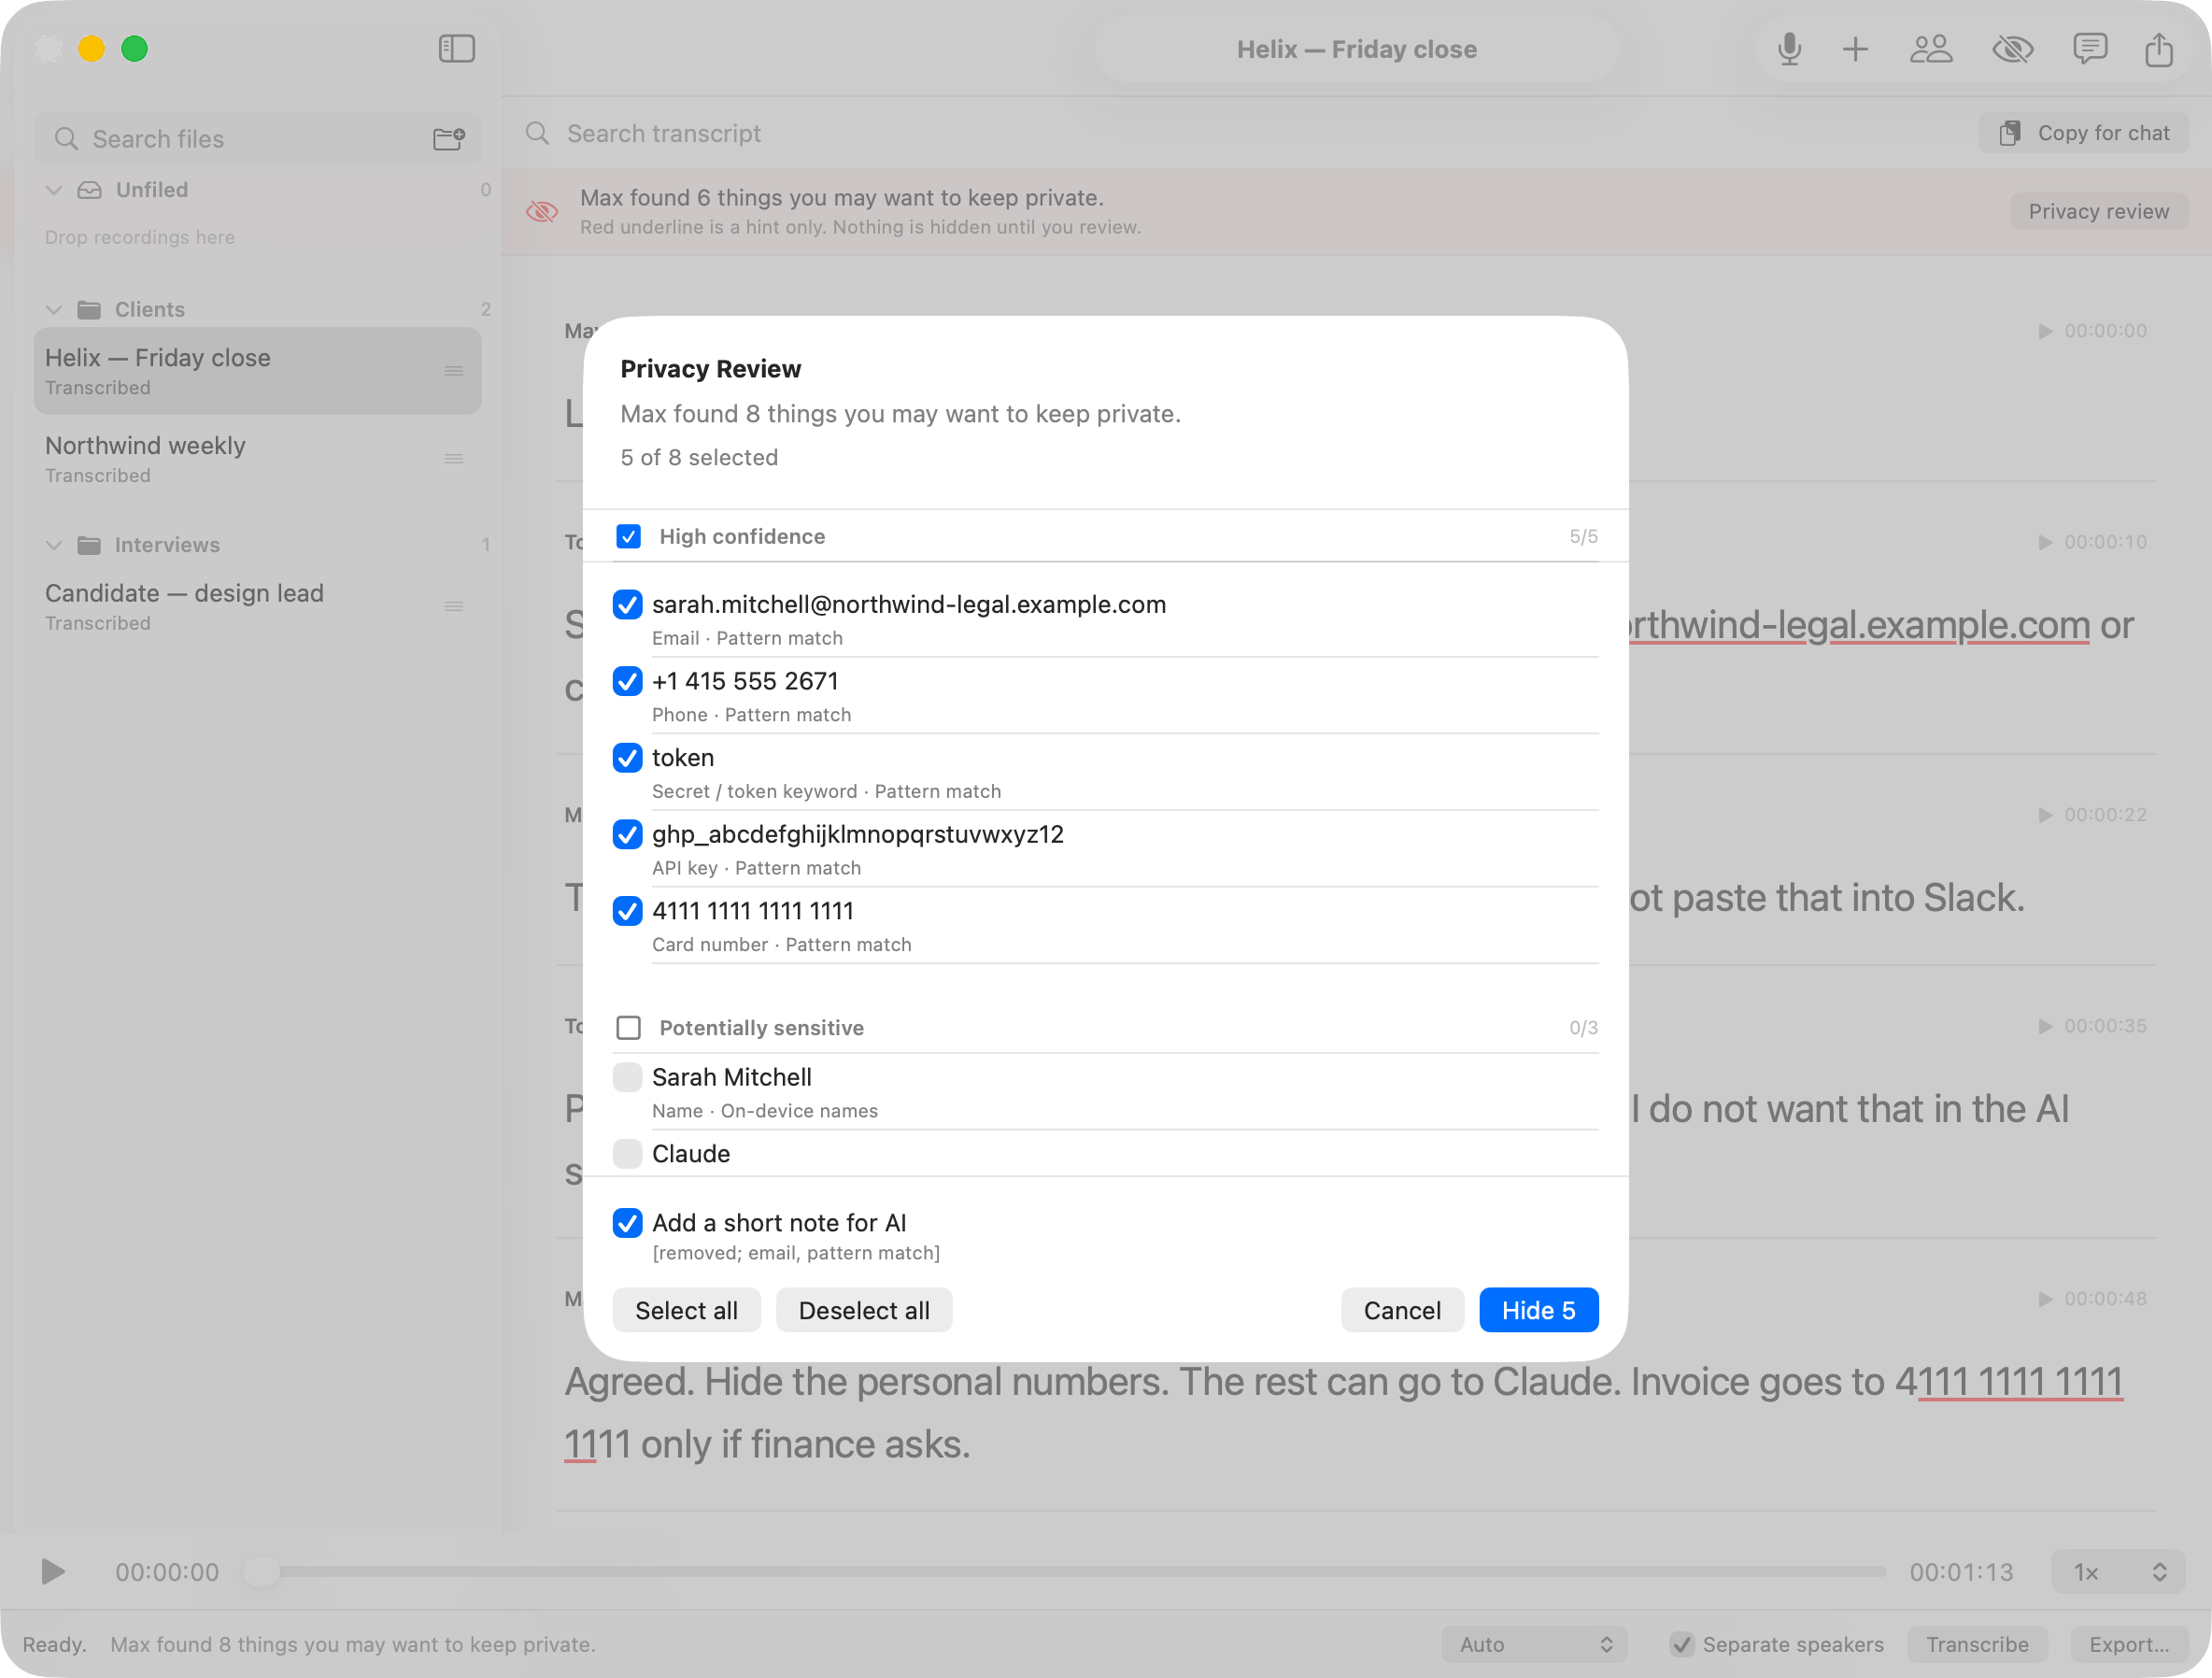Click the plus icon in the toolbar
The image size is (2212, 1678).
pos(1855,49)
